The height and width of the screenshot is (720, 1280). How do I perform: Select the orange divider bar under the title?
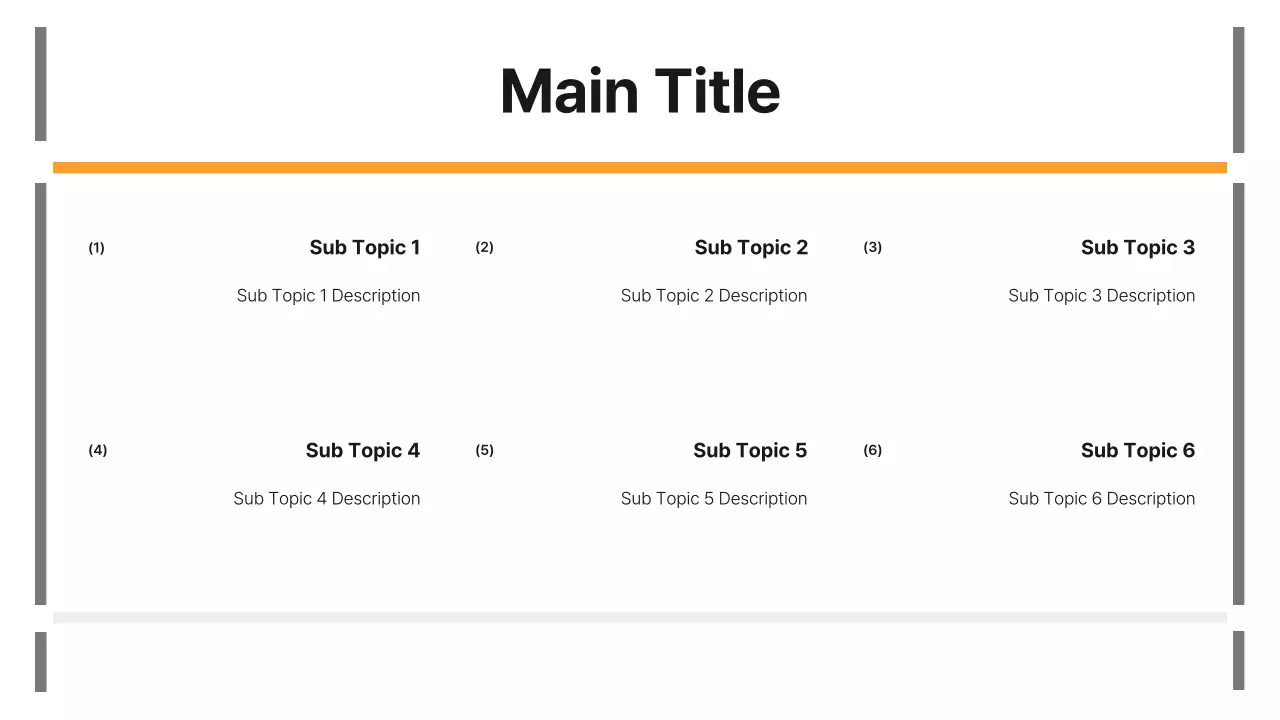[x=640, y=167]
